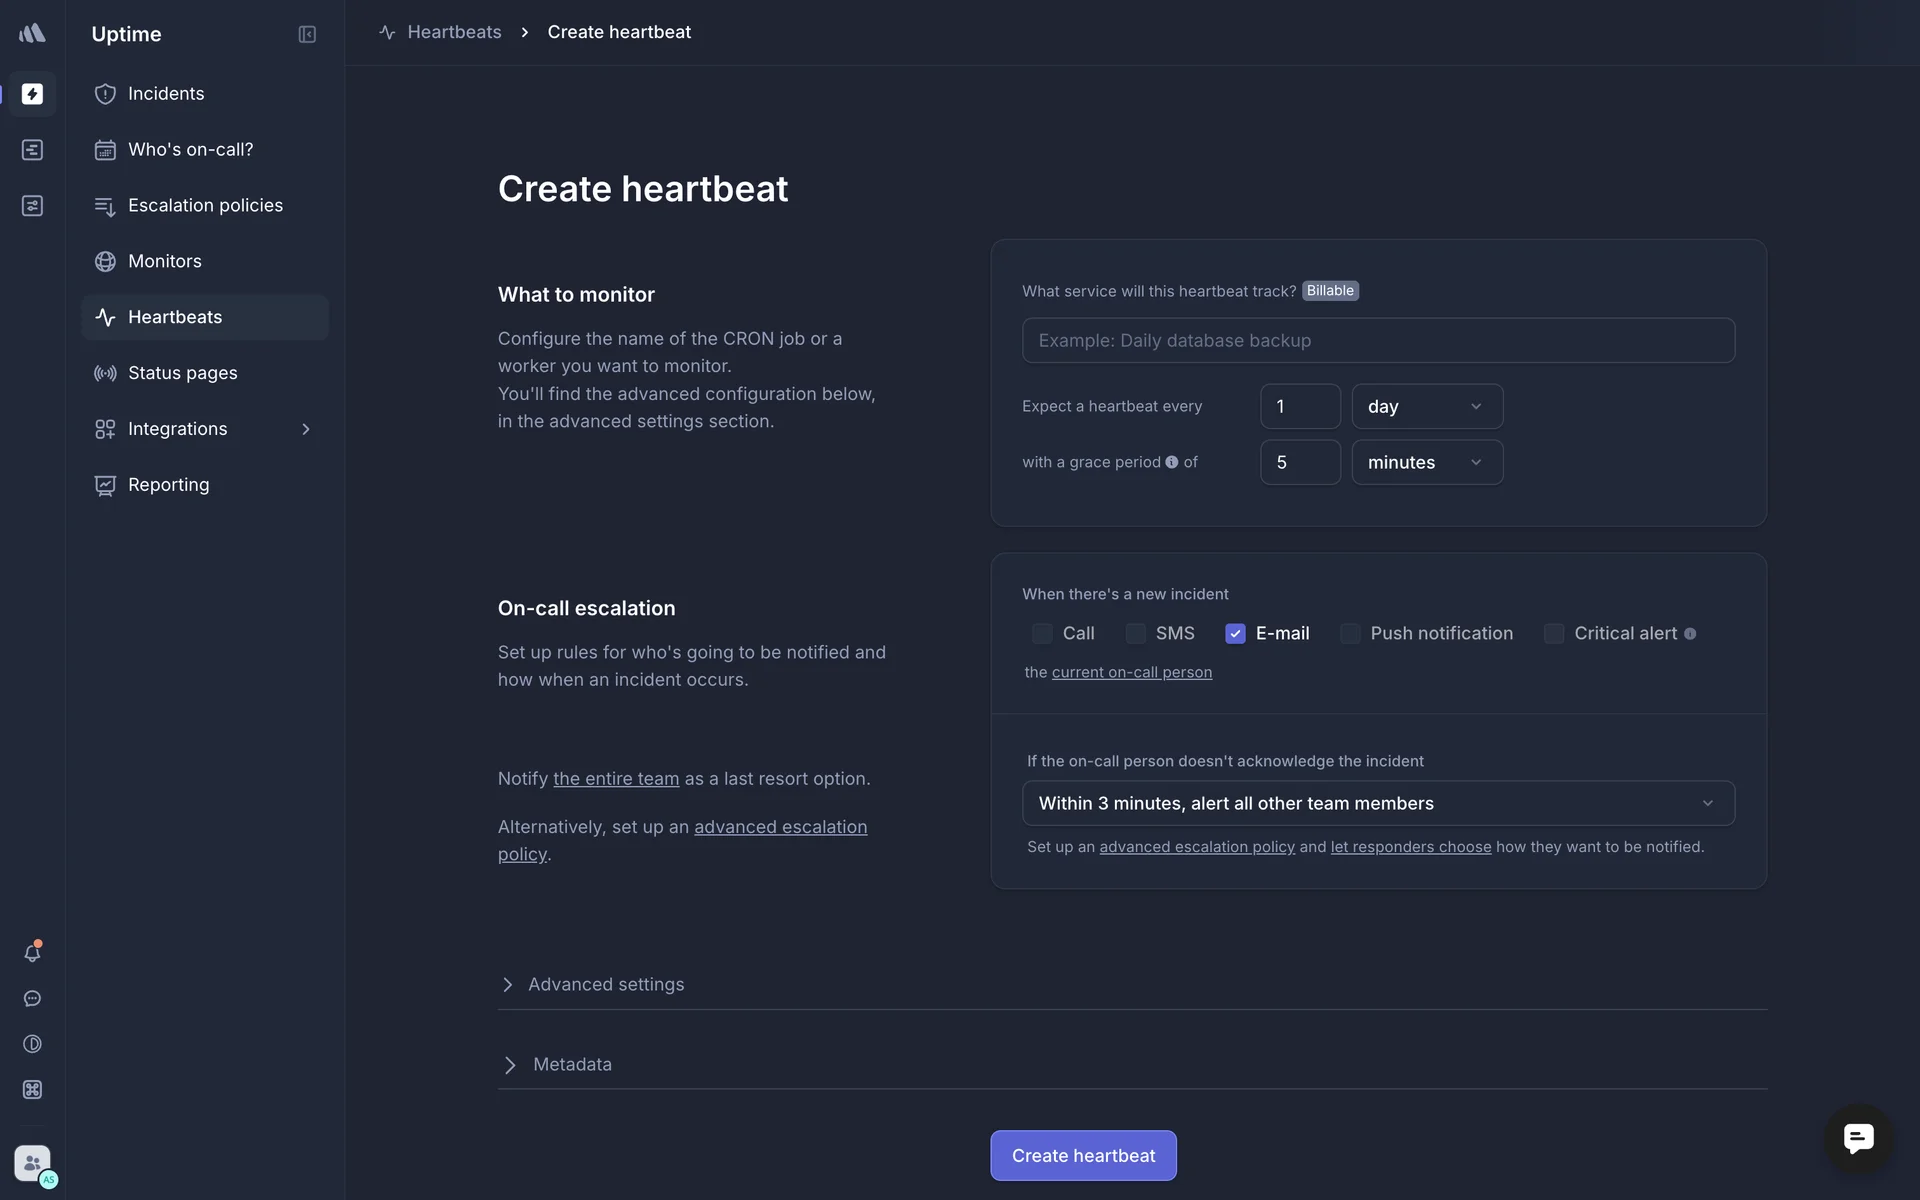This screenshot has height=1200, width=1920.
Task: Click the keyboard shortcuts command icon
Action: point(32,1090)
